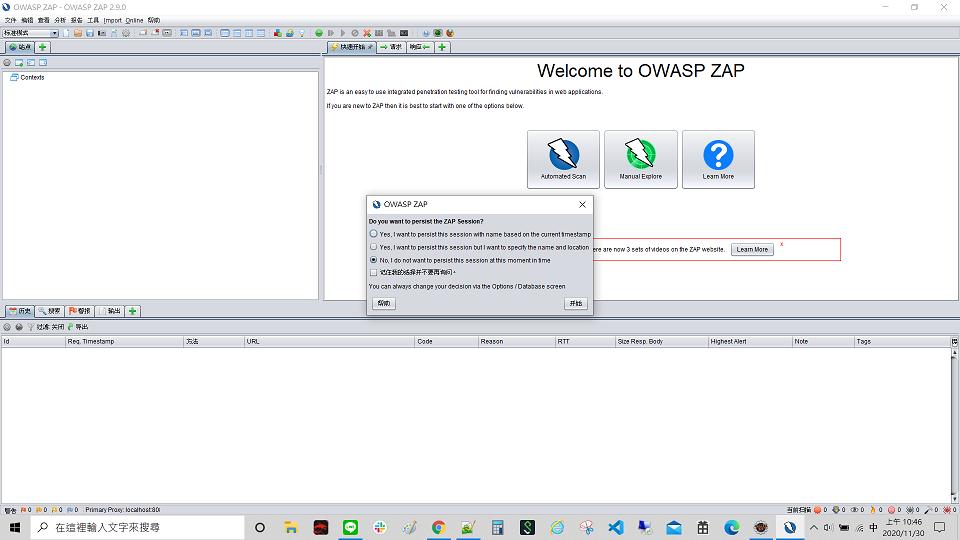Click the spider counter icon in status bar

click(913, 509)
